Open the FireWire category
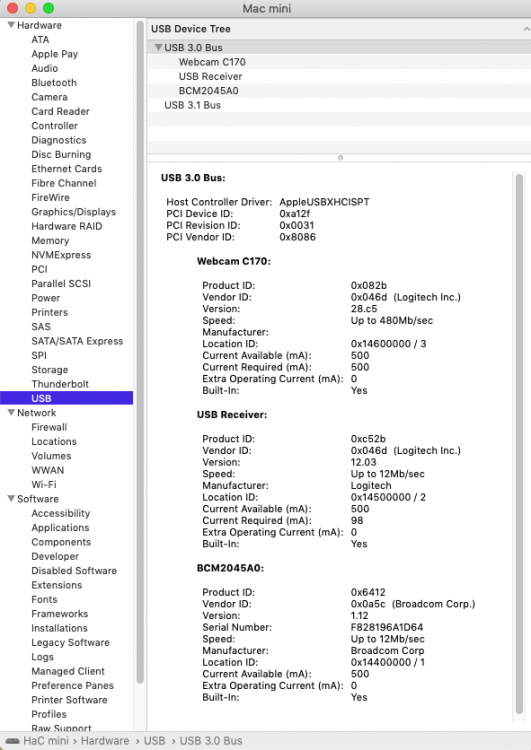The image size is (531, 750). tap(50, 198)
